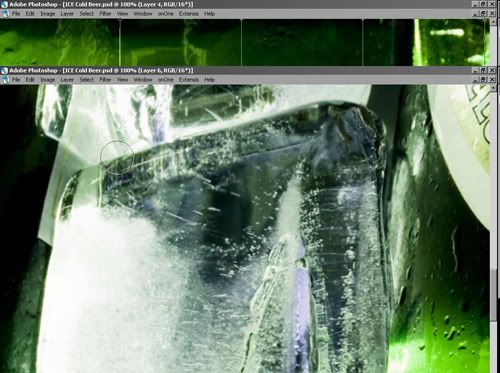The image size is (500, 373).
Task: Open File menu in Layer 4 window
Action: coord(16,14)
